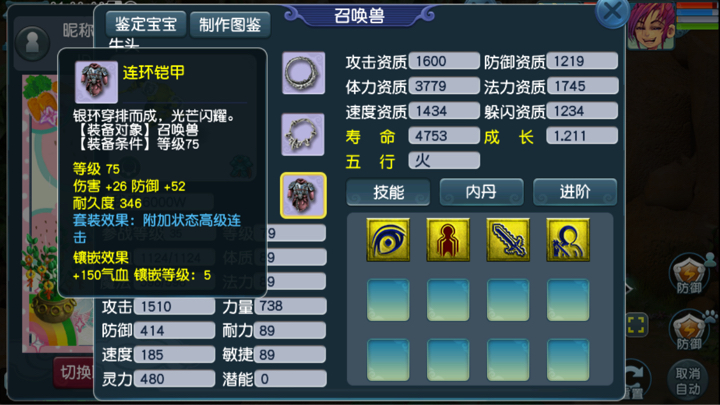720x405 pixels.
Task: Select the ring collar equipment slot
Action: (304, 73)
